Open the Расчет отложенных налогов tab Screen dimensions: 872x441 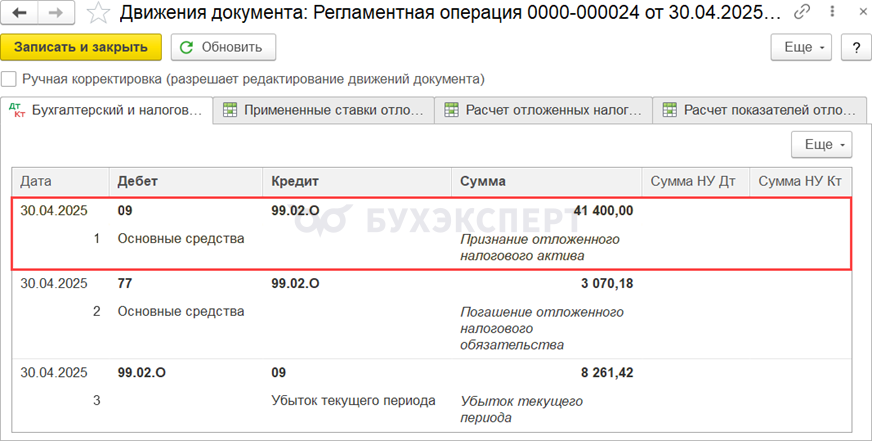click(543, 110)
